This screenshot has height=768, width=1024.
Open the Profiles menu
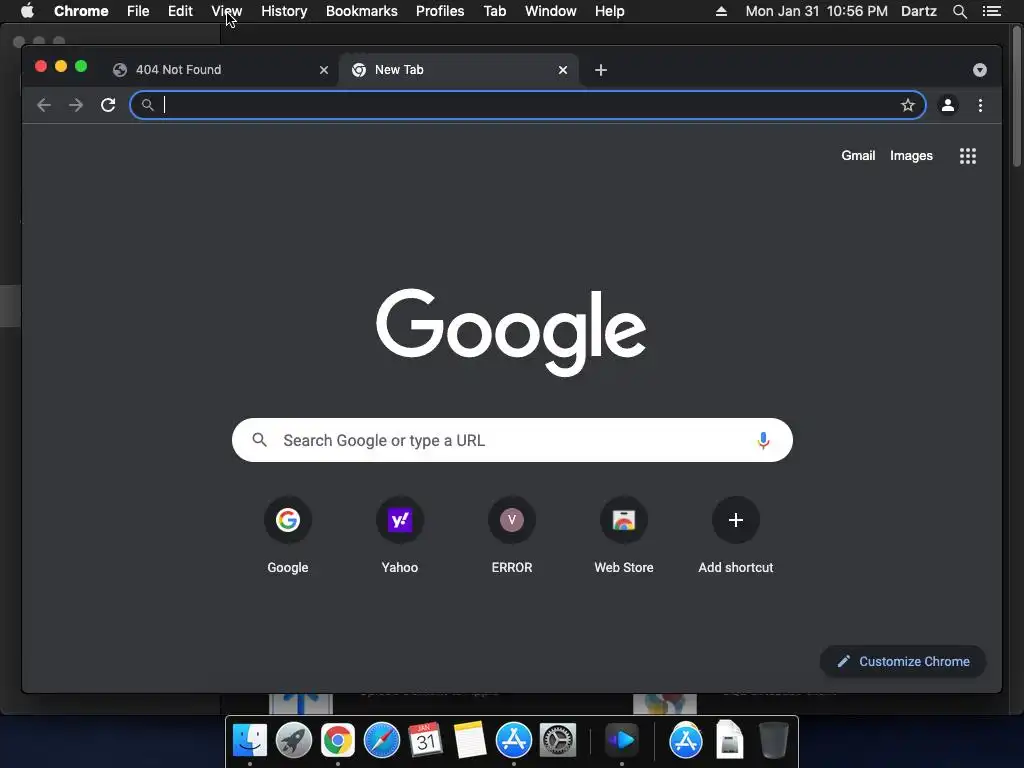tap(440, 11)
